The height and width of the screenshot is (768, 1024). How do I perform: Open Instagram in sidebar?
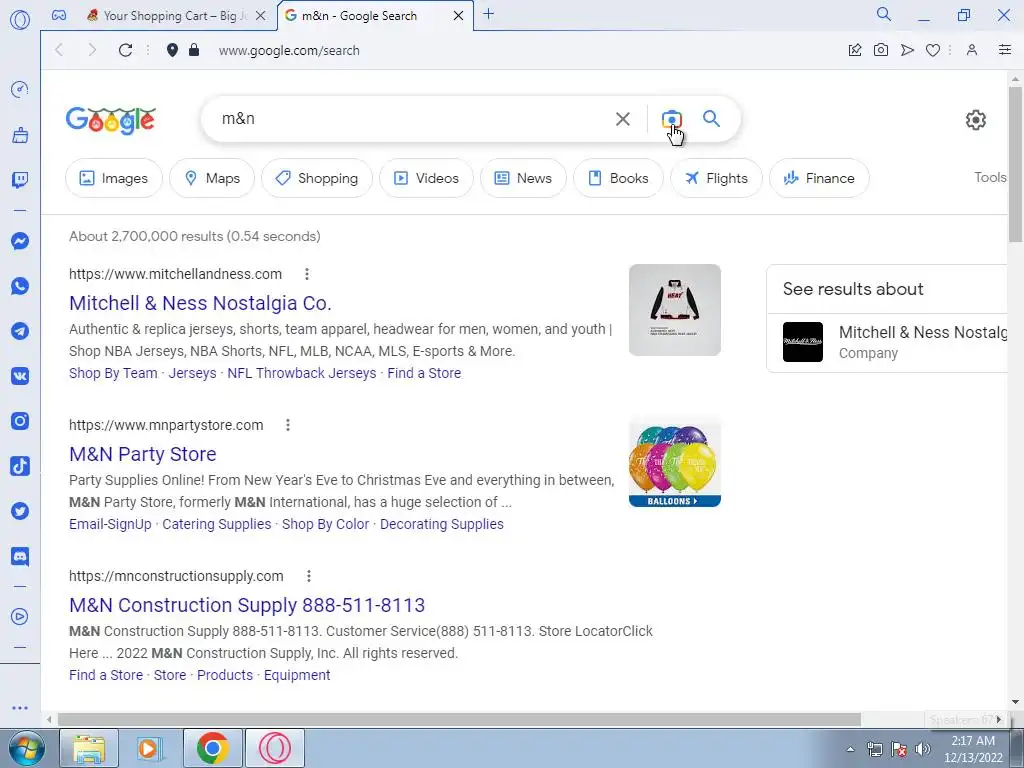click(x=20, y=421)
